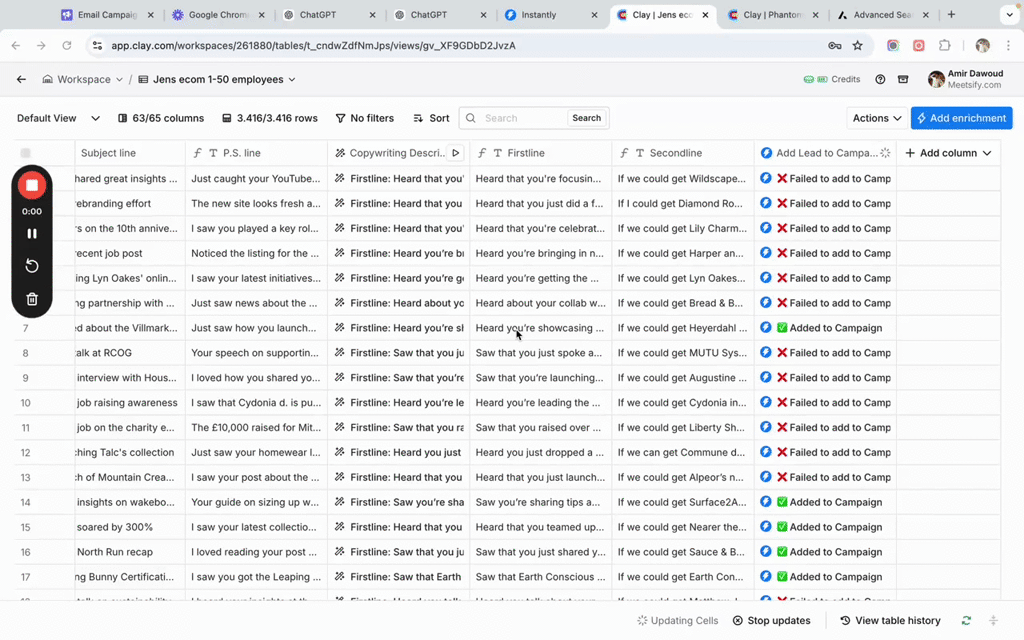Go back using the Clay back arrow

21,80
